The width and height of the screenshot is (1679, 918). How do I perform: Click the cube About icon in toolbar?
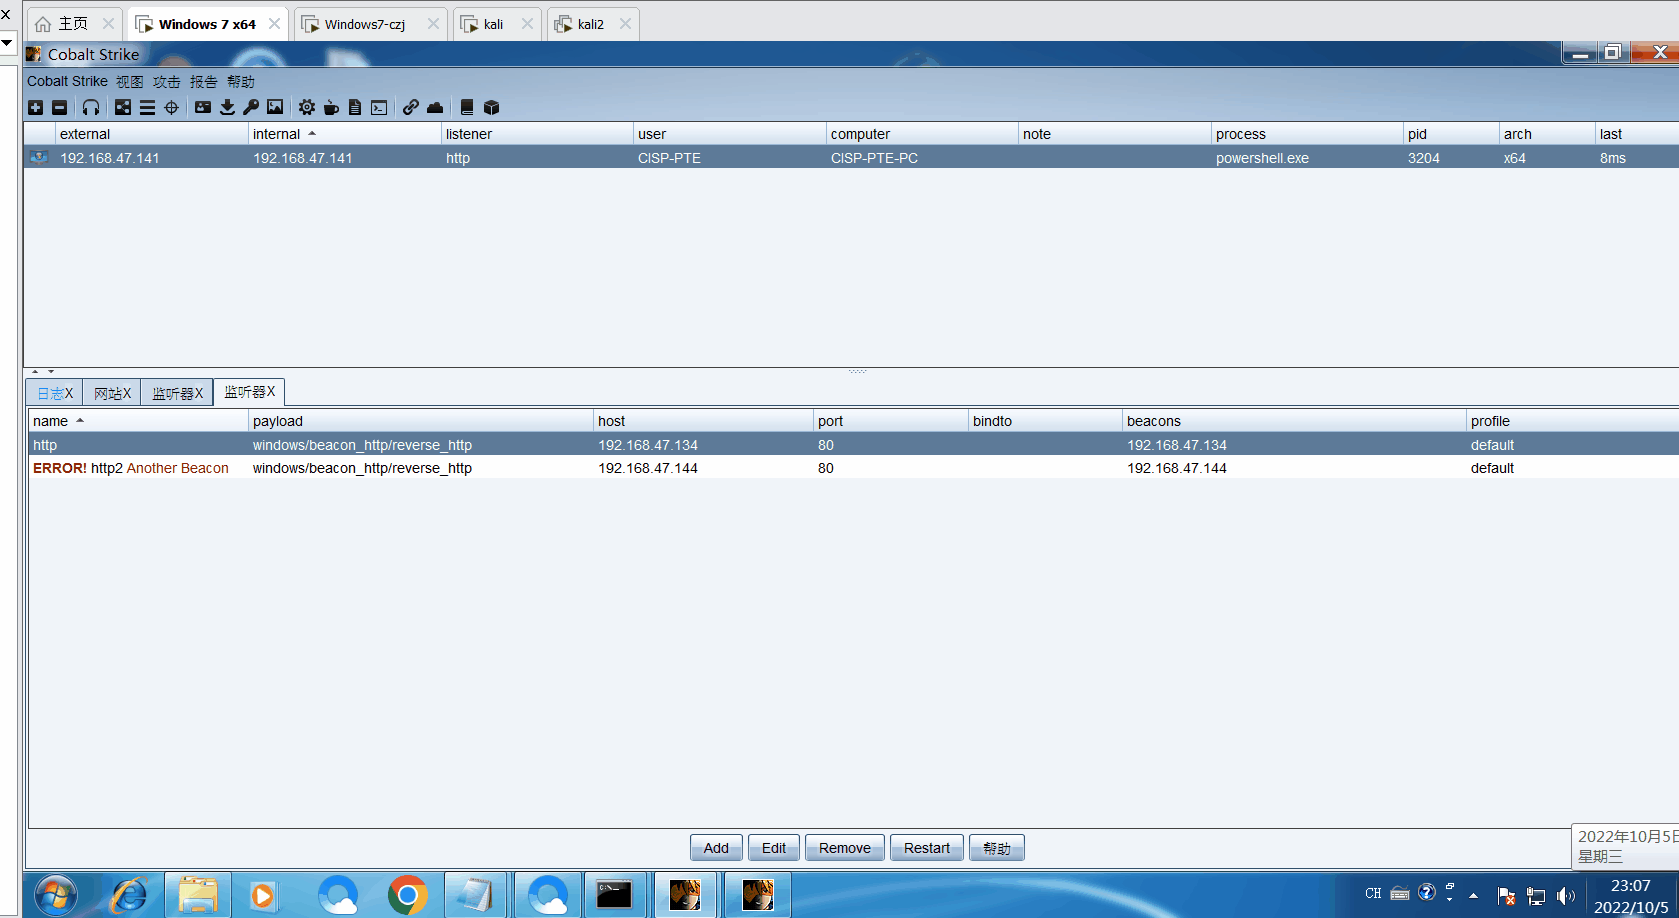tap(491, 108)
